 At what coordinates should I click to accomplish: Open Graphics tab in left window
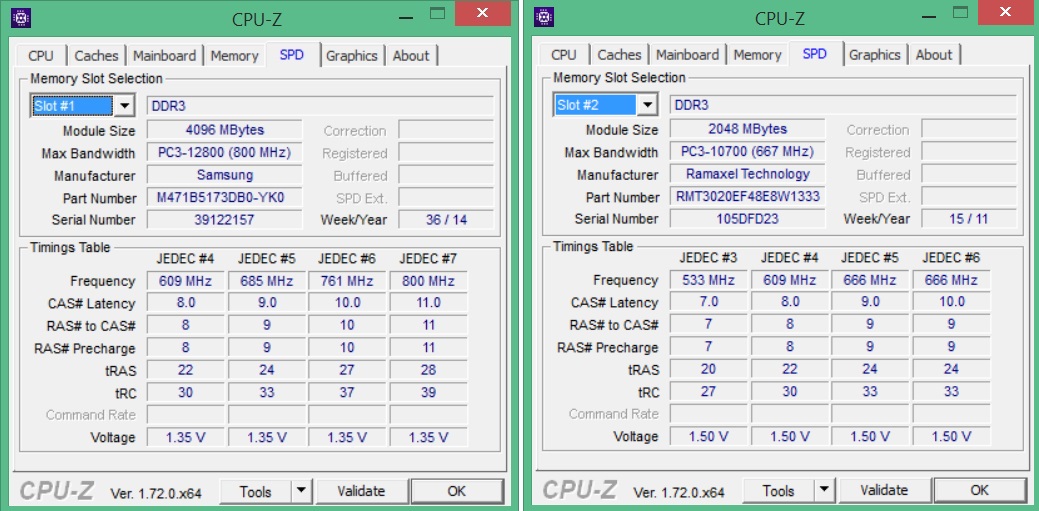(351, 56)
